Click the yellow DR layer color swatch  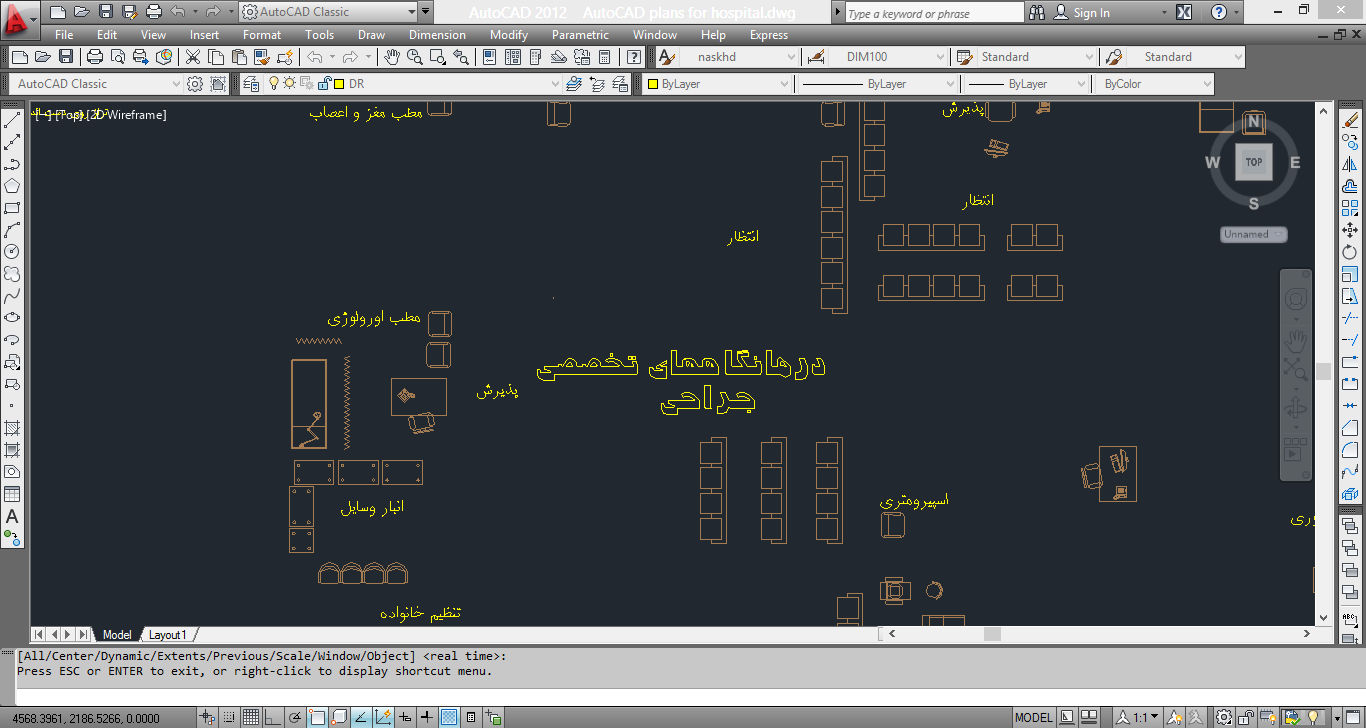point(340,84)
